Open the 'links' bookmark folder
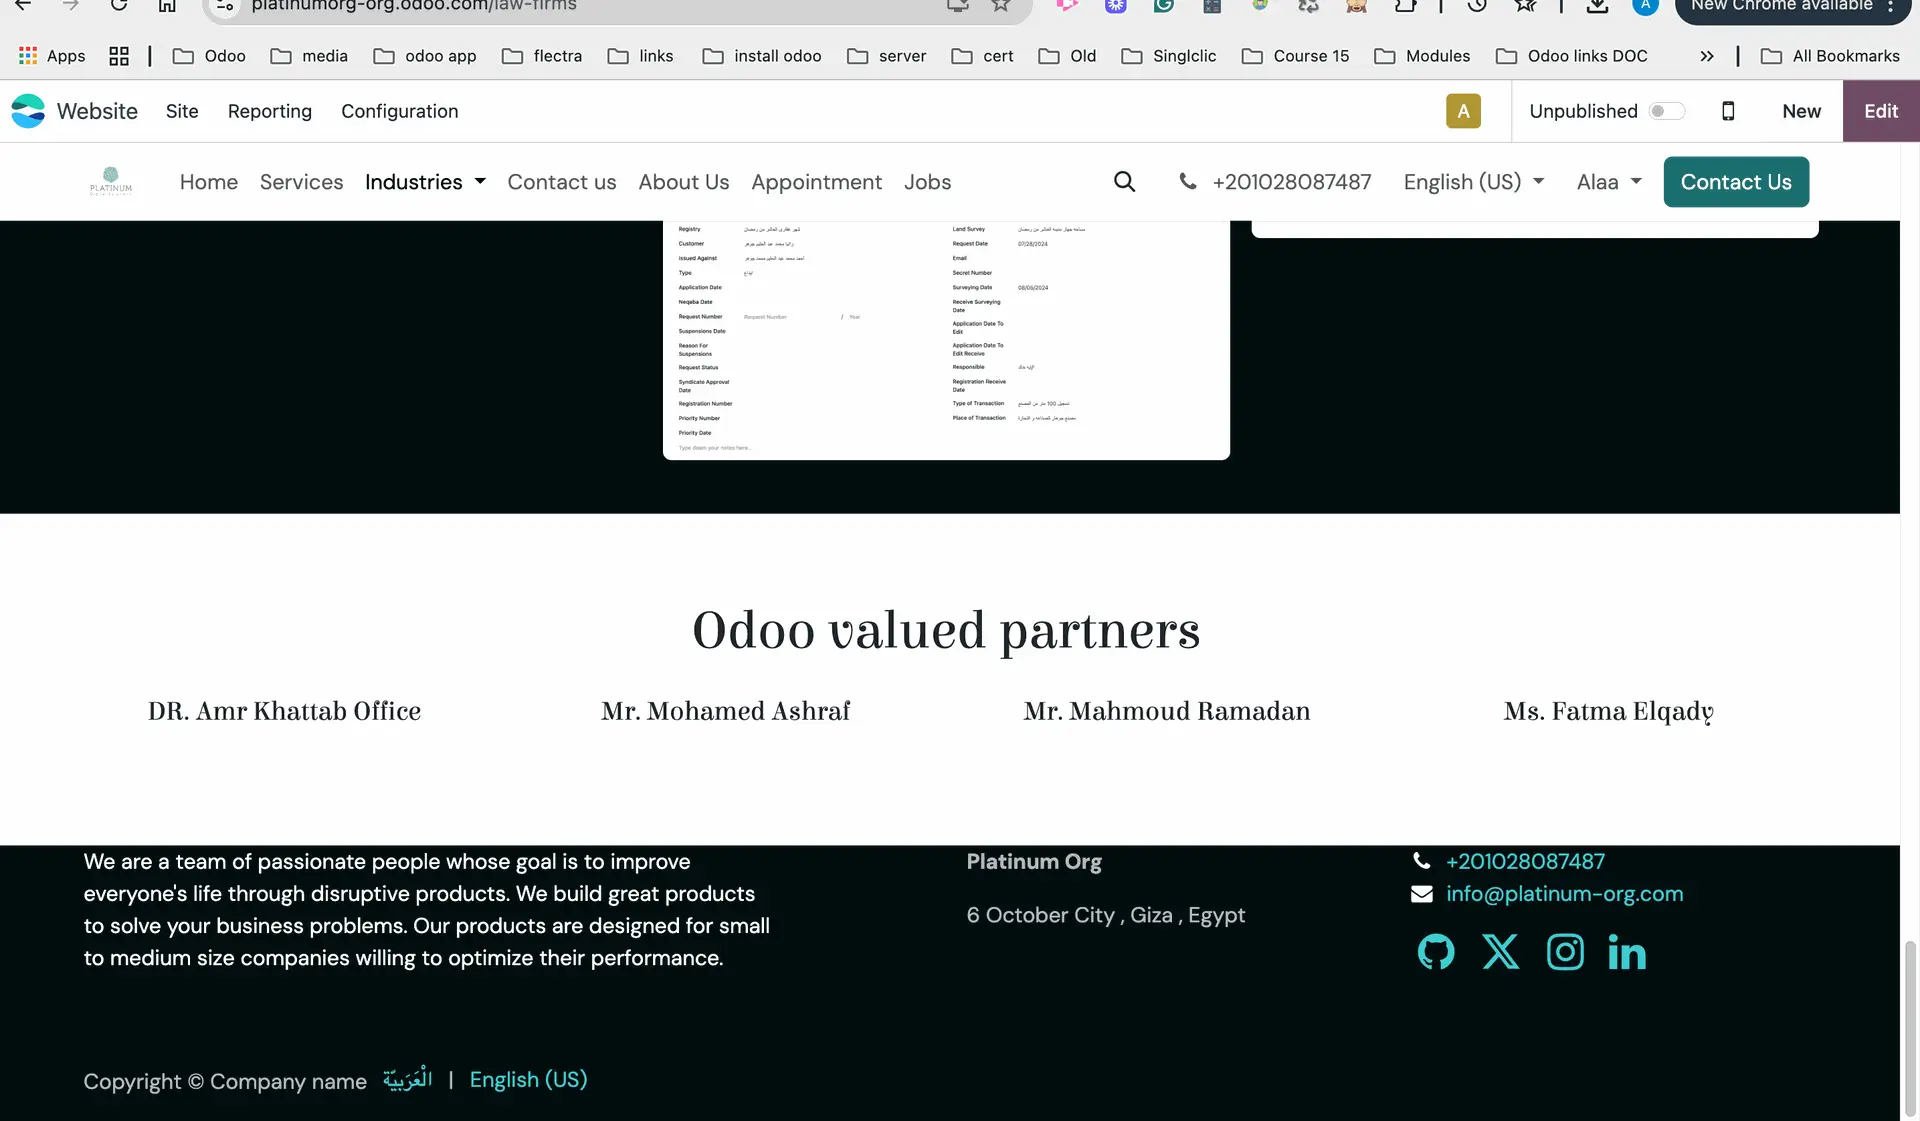Image resolution: width=1920 pixels, height=1121 pixels. tap(641, 56)
